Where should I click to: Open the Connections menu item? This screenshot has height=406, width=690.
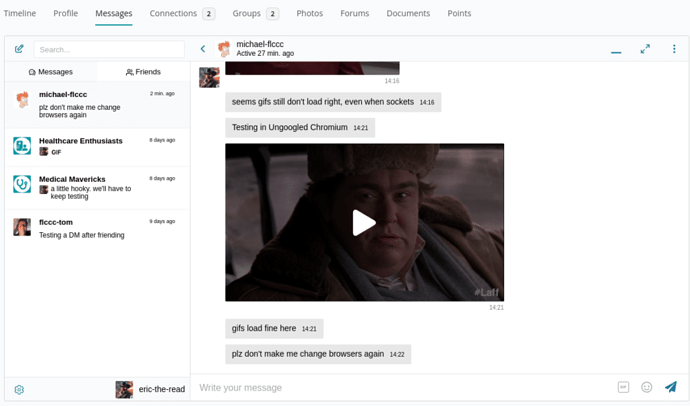click(x=181, y=14)
